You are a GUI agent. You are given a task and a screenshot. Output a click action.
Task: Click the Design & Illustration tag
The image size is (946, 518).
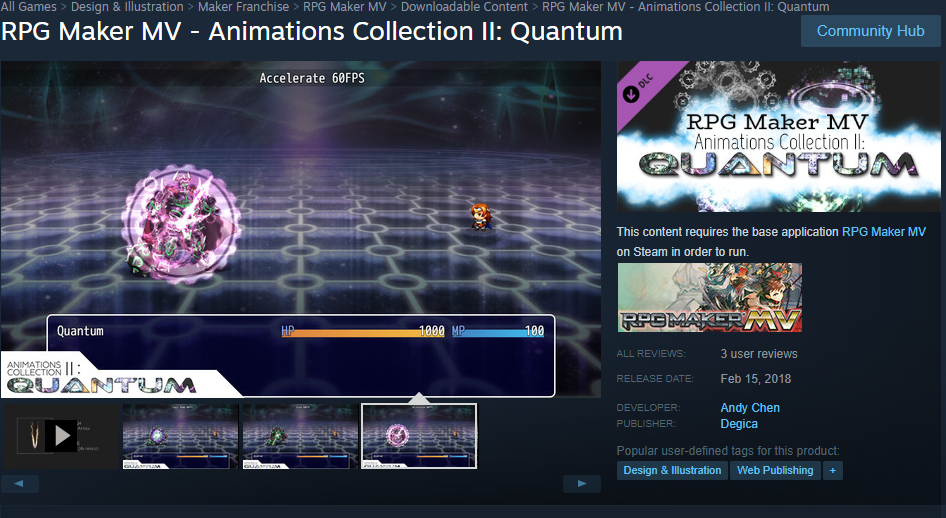click(672, 470)
